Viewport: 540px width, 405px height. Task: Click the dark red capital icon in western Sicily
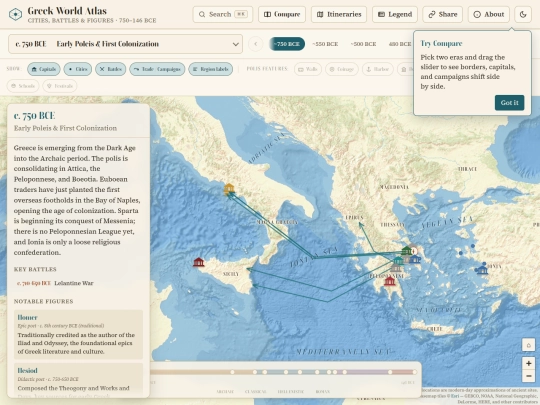point(199,262)
